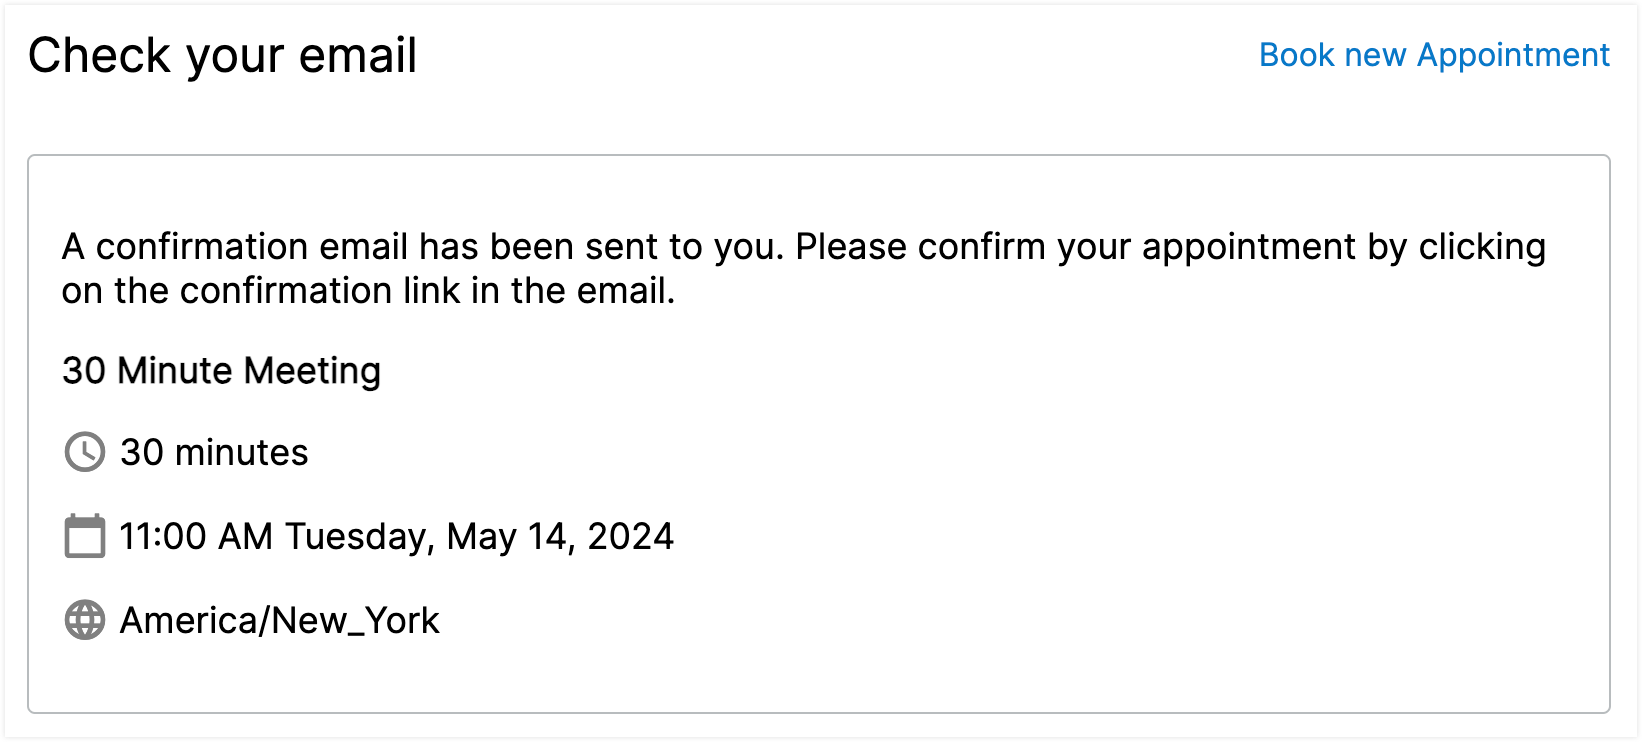
Task: Click the year 2024 in the date
Action: point(631,537)
